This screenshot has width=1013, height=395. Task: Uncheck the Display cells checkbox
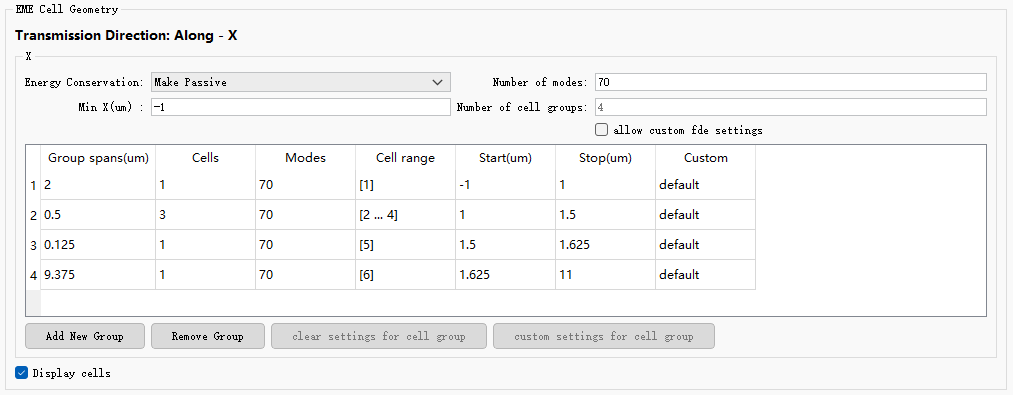pyautogui.click(x=22, y=373)
